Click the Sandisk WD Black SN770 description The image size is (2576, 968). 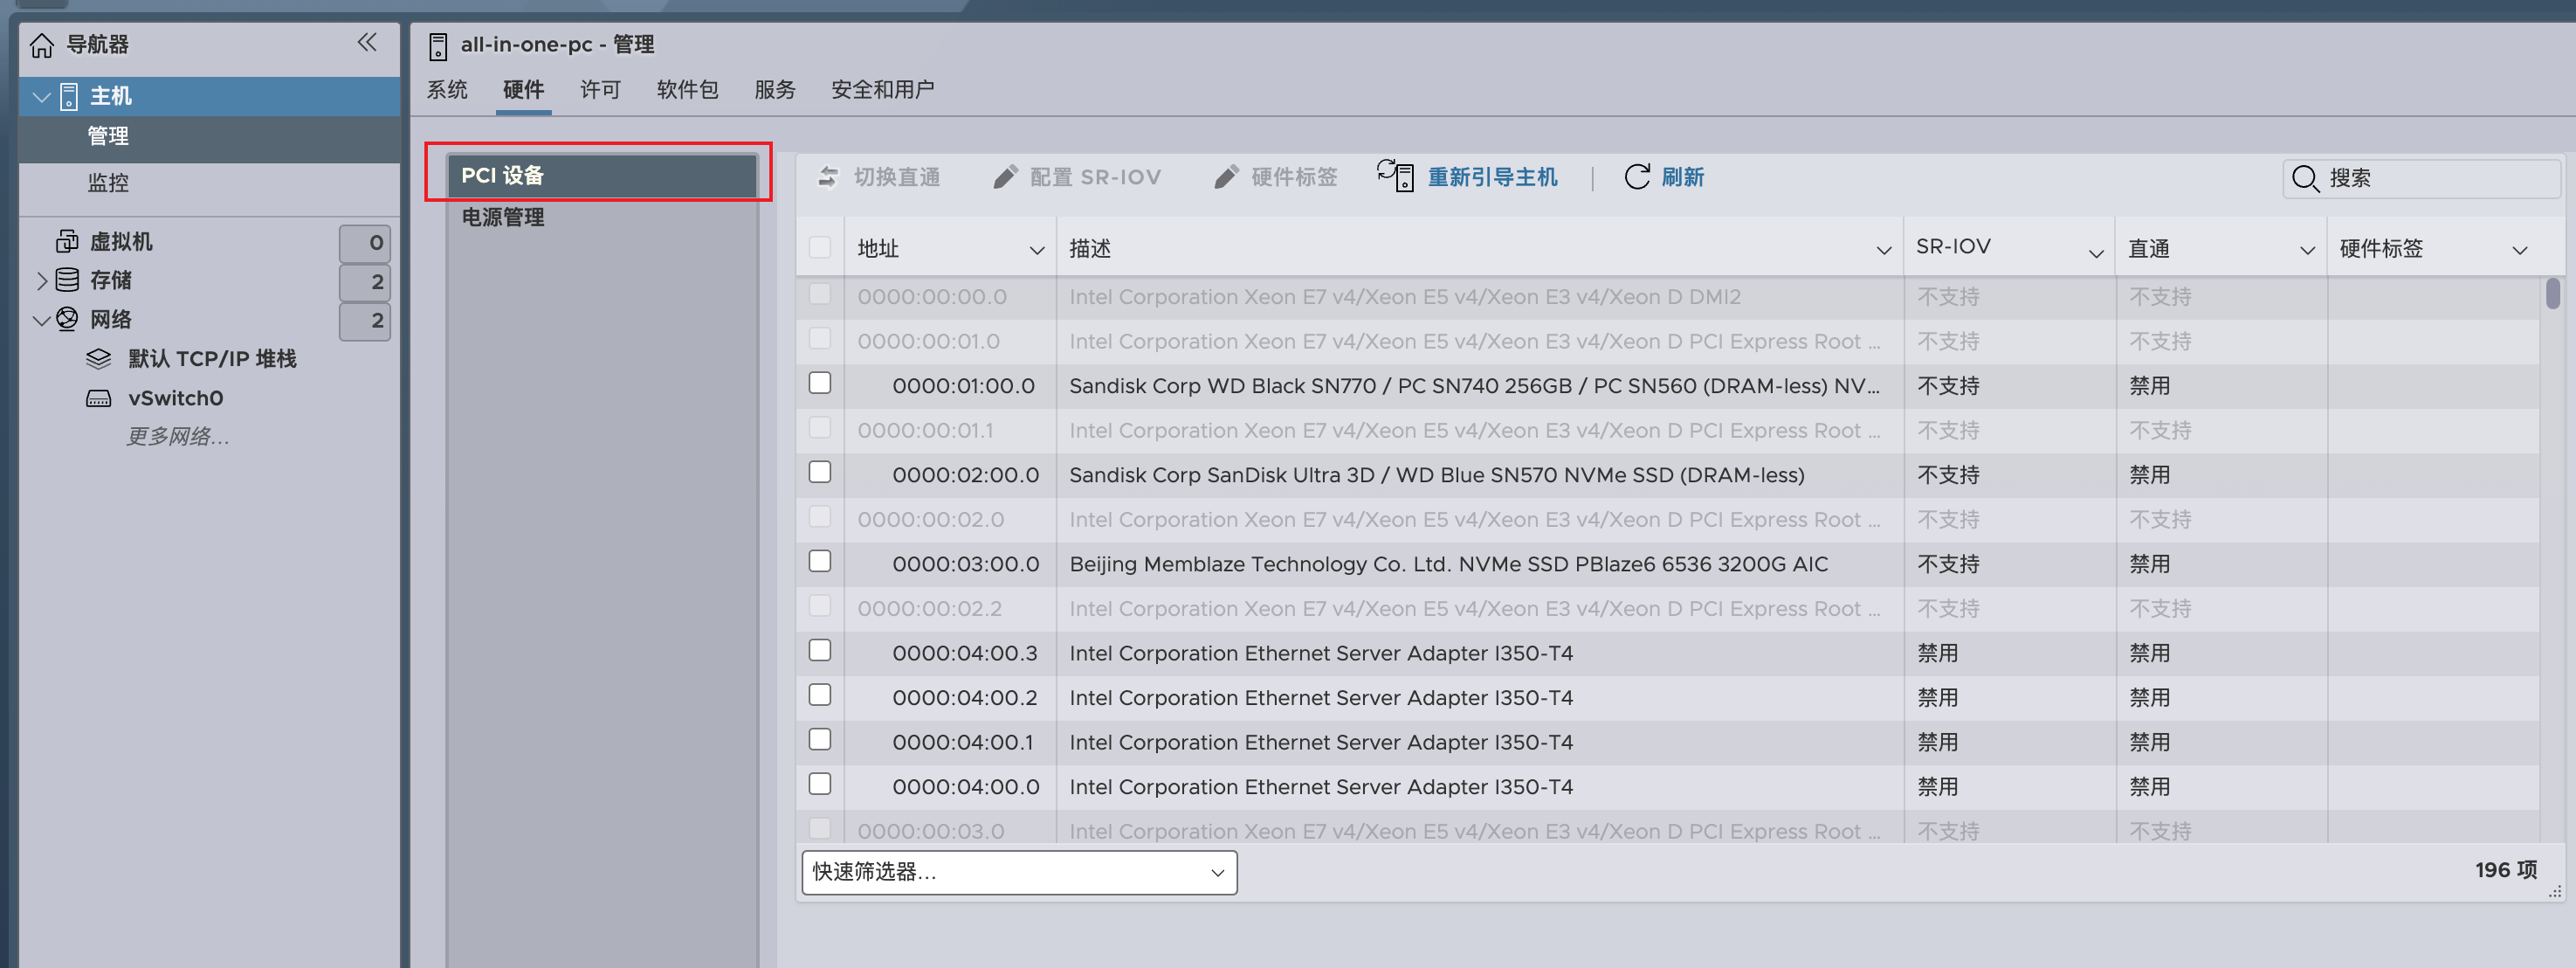coord(1474,386)
